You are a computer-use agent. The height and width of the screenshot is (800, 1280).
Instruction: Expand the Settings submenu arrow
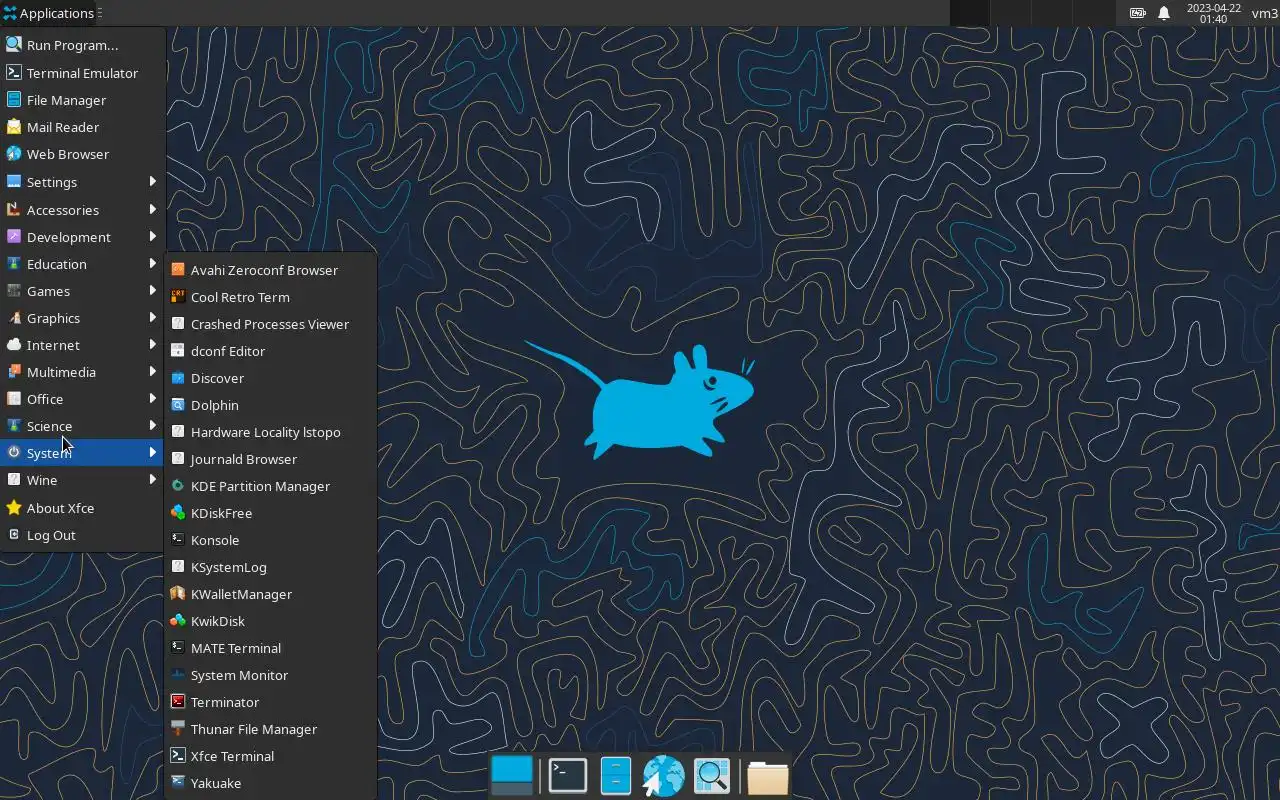click(x=153, y=181)
